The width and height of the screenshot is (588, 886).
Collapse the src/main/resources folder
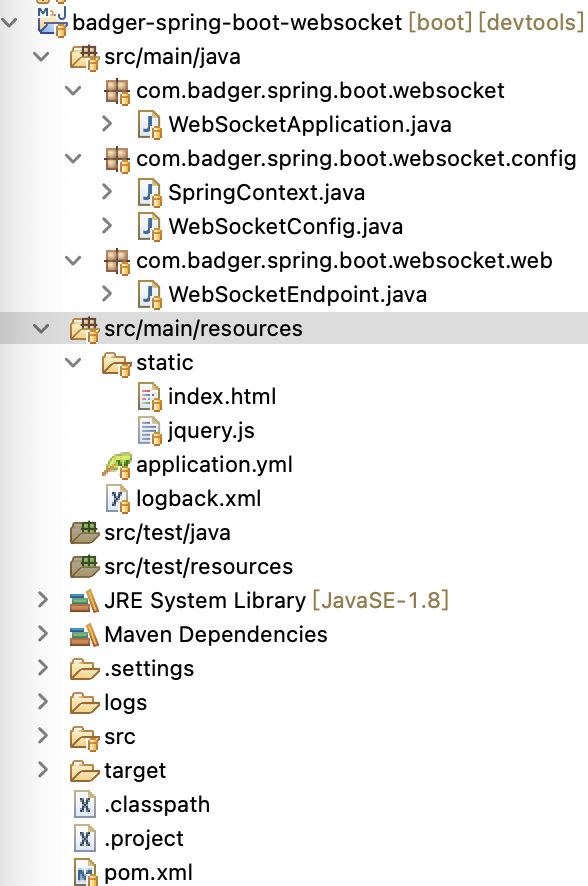click(x=42, y=328)
